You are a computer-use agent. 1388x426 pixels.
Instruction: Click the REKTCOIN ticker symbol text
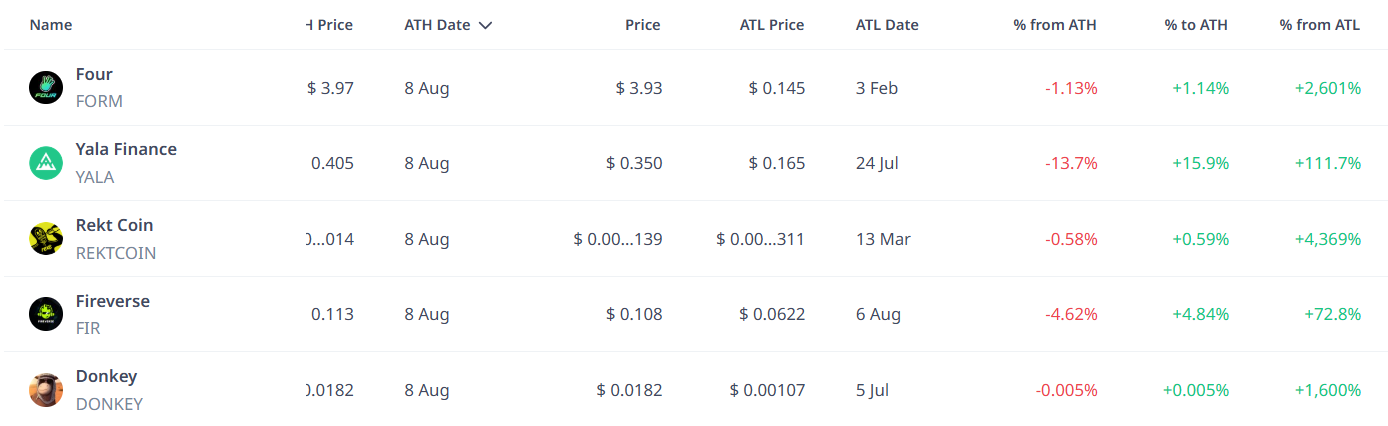point(116,253)
